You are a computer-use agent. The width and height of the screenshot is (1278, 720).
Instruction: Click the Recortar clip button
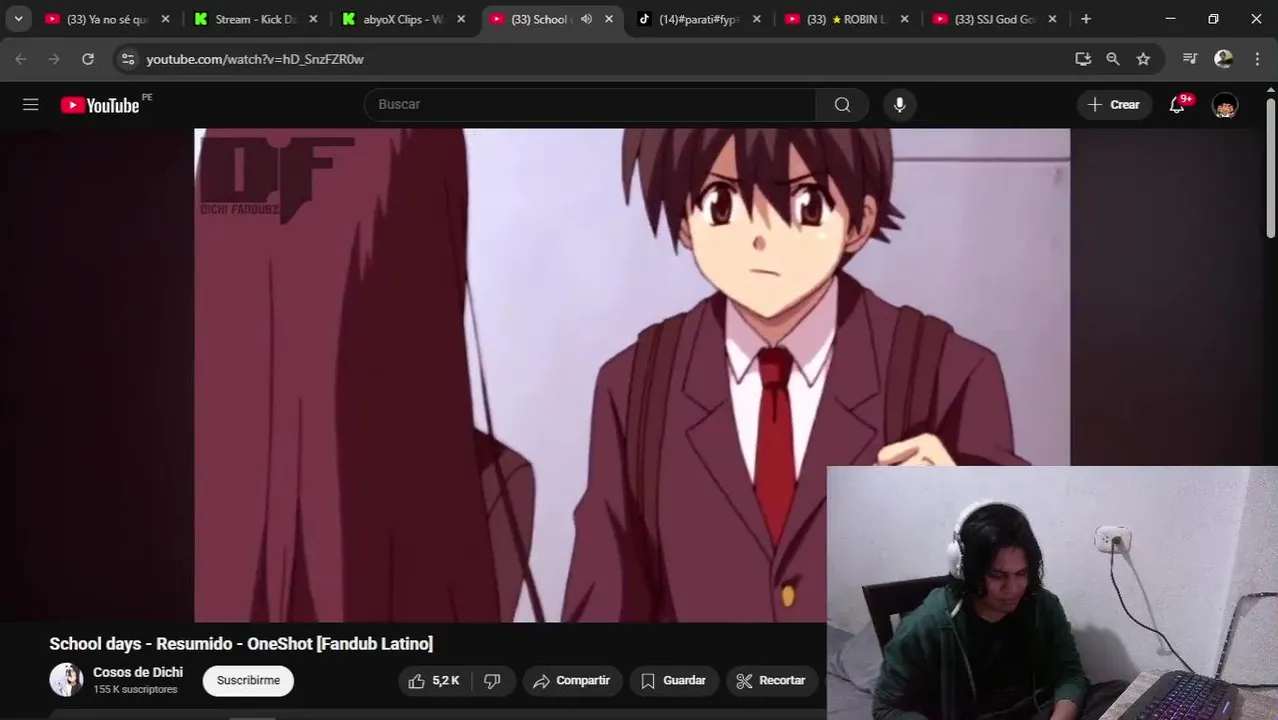771,680
